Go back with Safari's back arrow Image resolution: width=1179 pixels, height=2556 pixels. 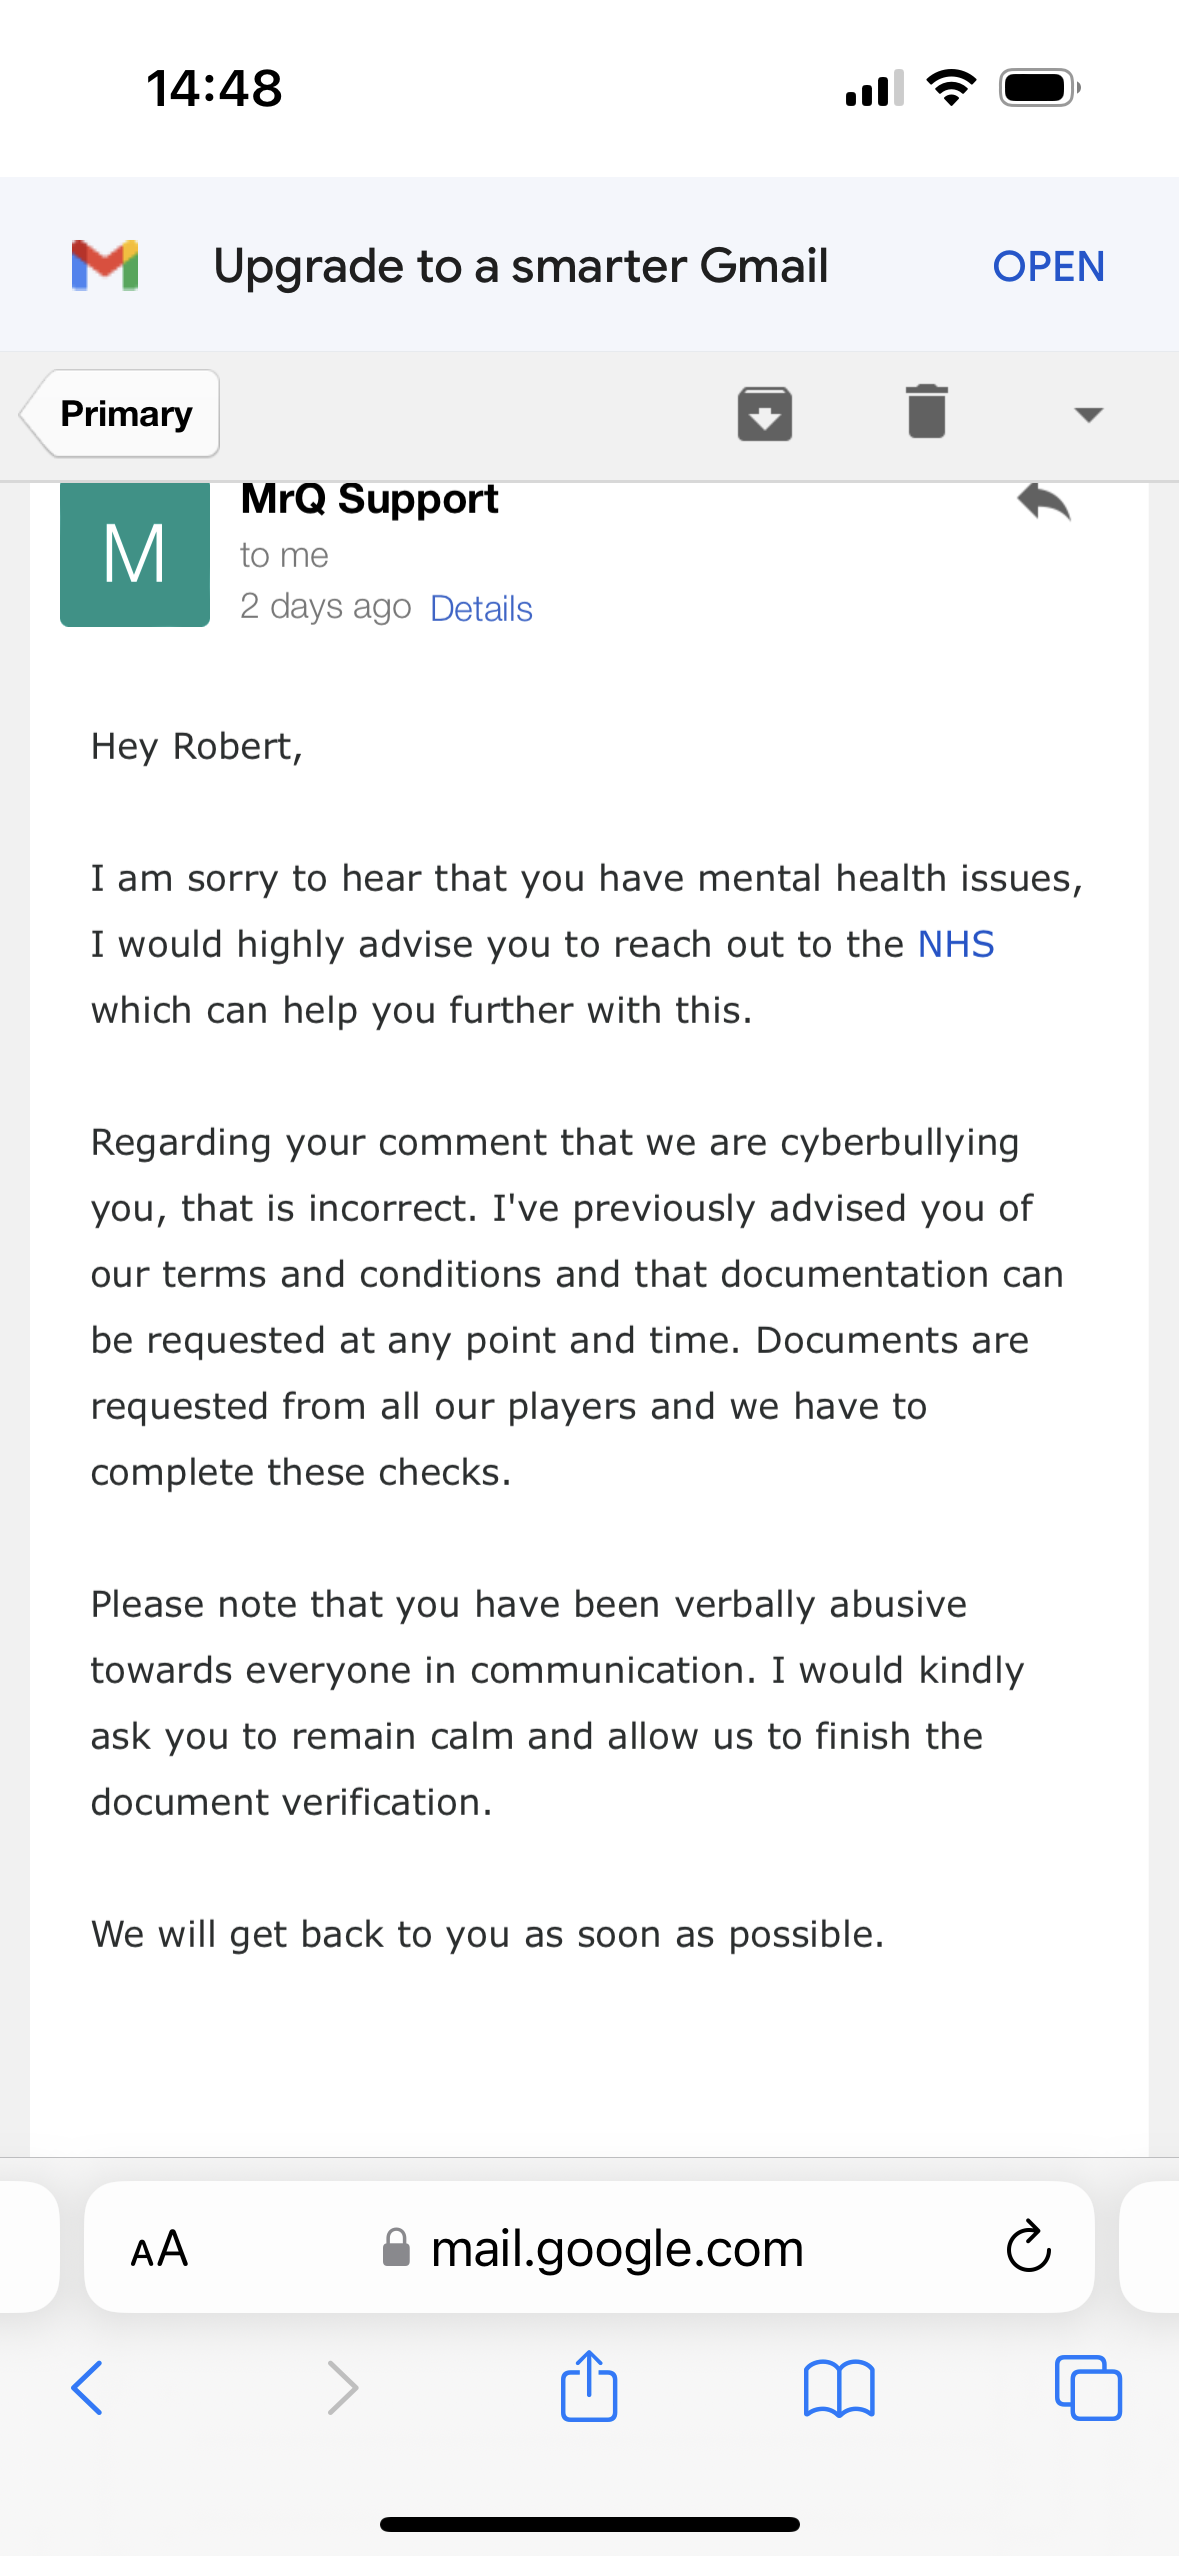tap(87, 2388)
